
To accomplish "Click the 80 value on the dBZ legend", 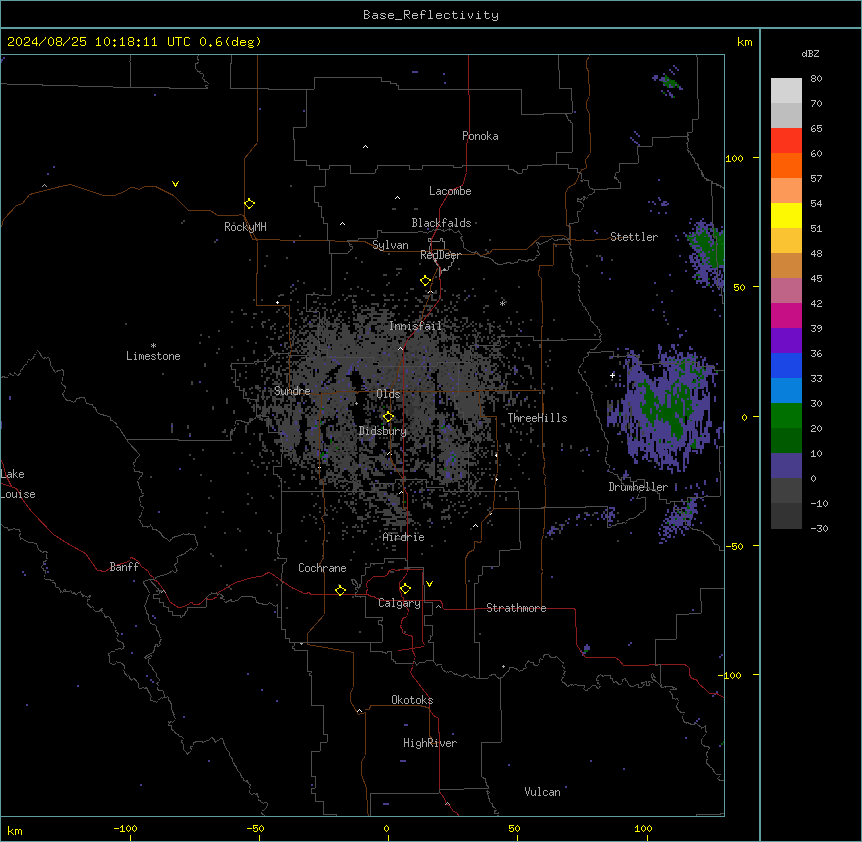I will click(x=816, y=79).
